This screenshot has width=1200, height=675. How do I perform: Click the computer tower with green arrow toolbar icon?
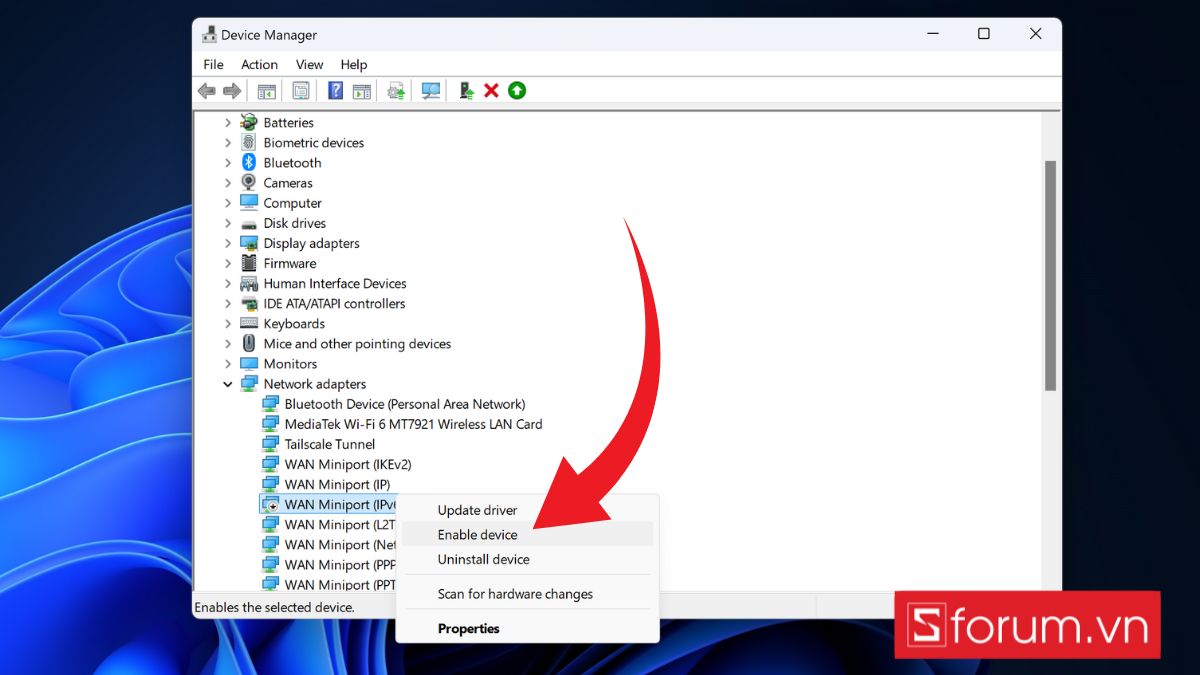tap(466, 91)
